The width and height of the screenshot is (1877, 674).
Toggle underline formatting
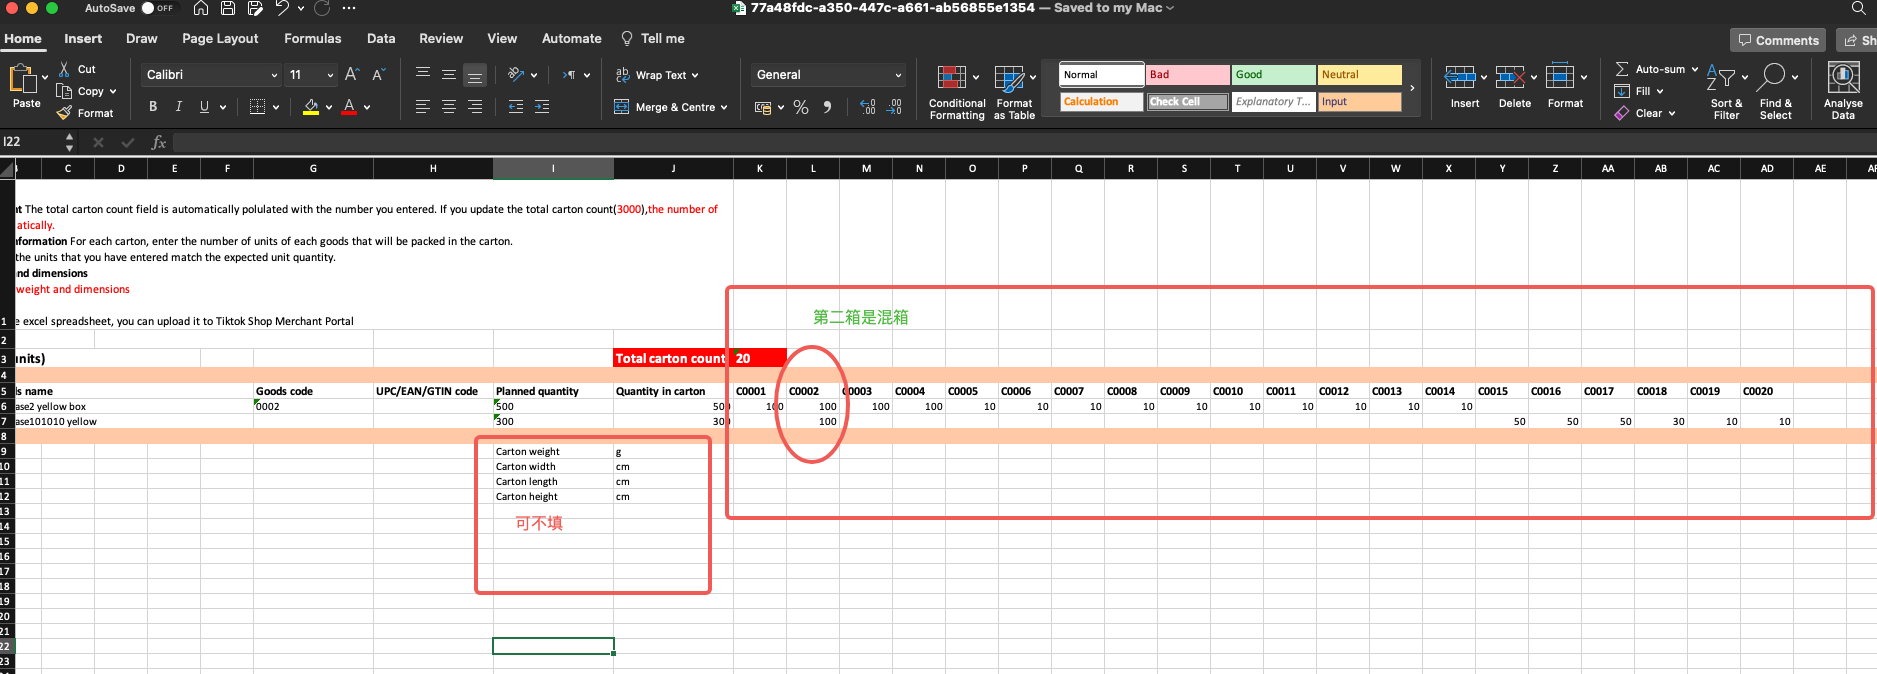click(x=204, y=107)
